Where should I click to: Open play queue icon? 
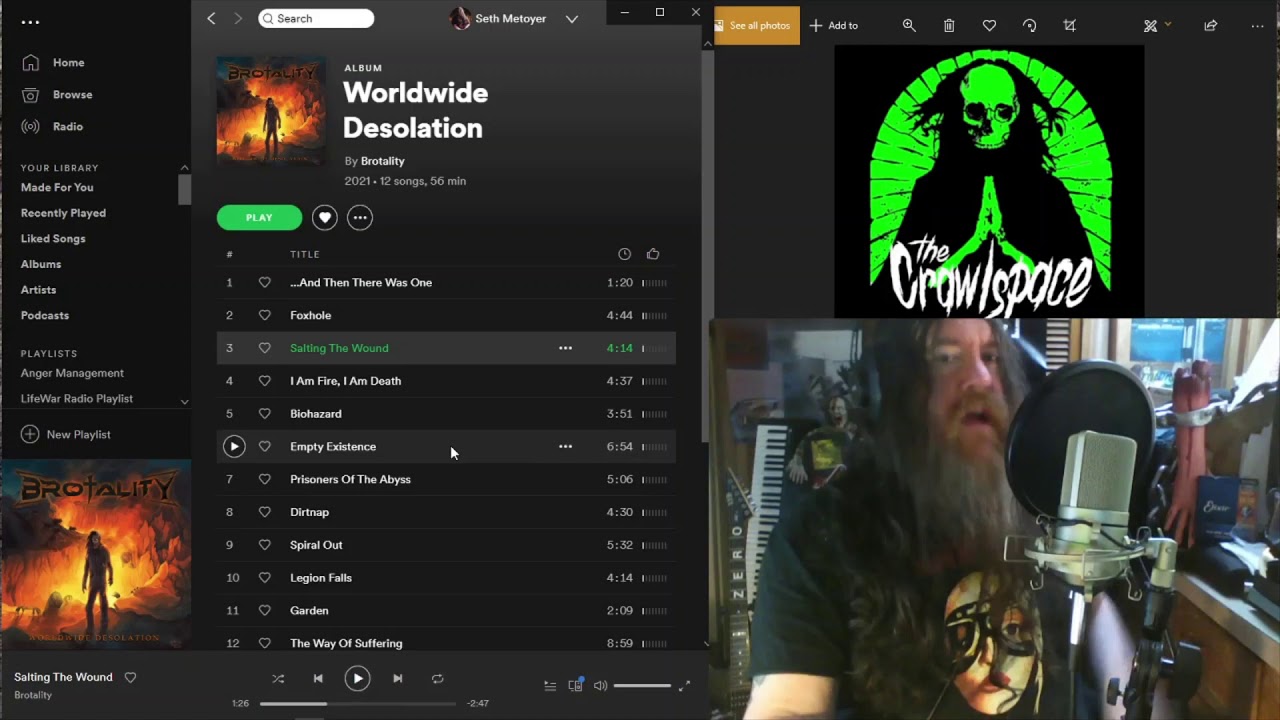point(550,686)
